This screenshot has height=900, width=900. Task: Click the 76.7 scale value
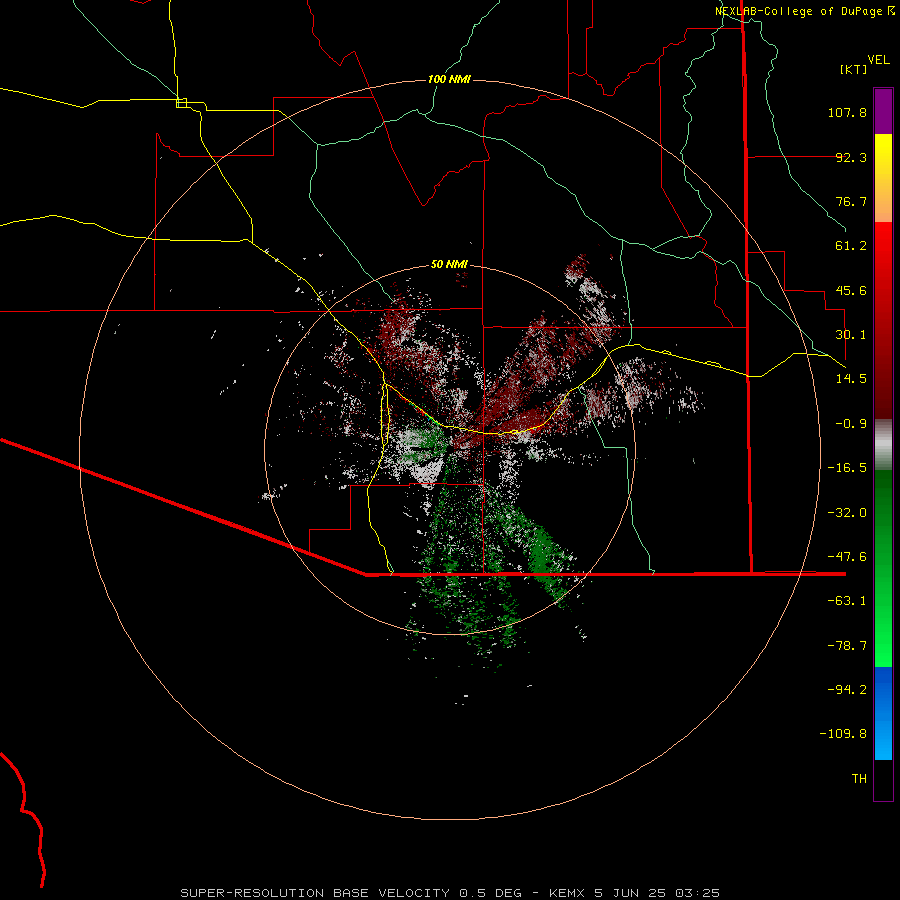pos(851,201)
